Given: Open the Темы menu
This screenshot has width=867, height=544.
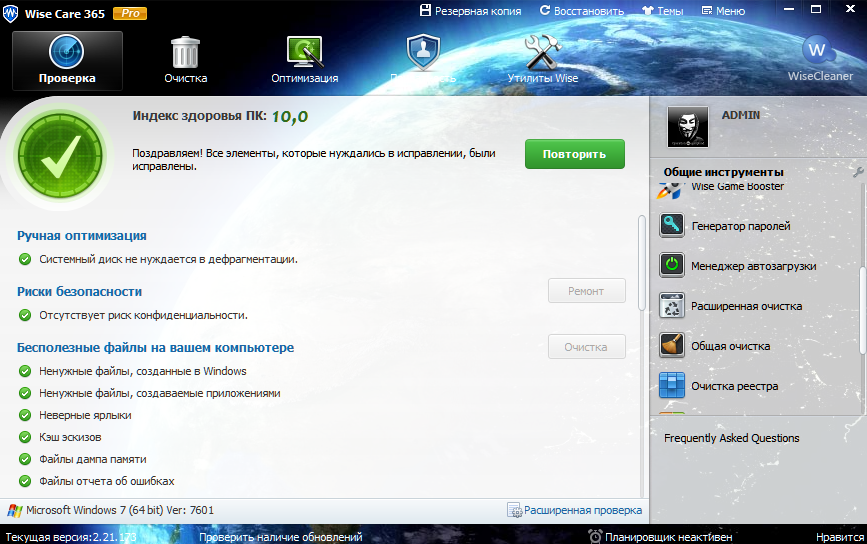Looking at the screenshot, I should (662, 11).
